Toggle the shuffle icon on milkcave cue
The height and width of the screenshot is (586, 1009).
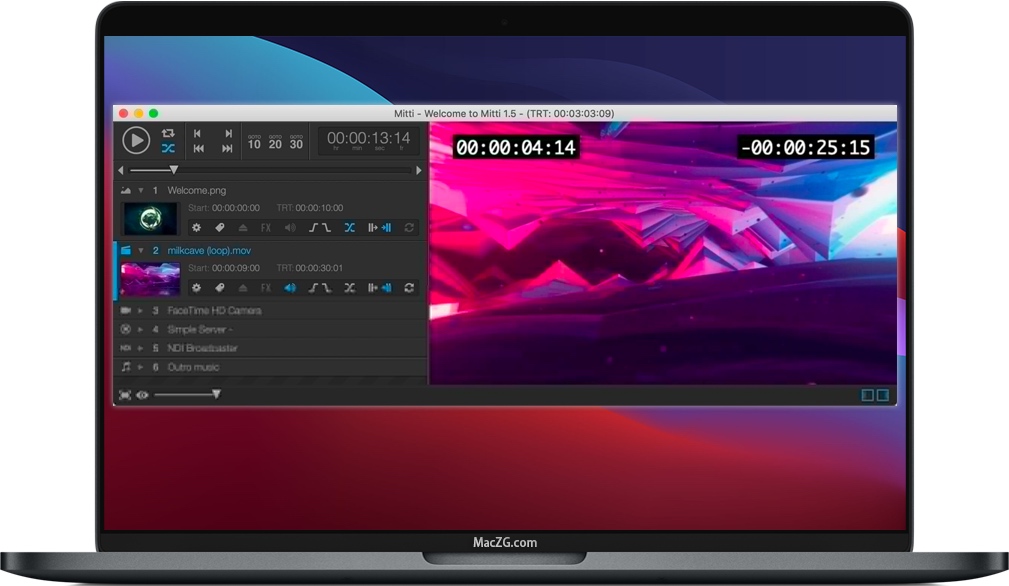click(349, 288)
